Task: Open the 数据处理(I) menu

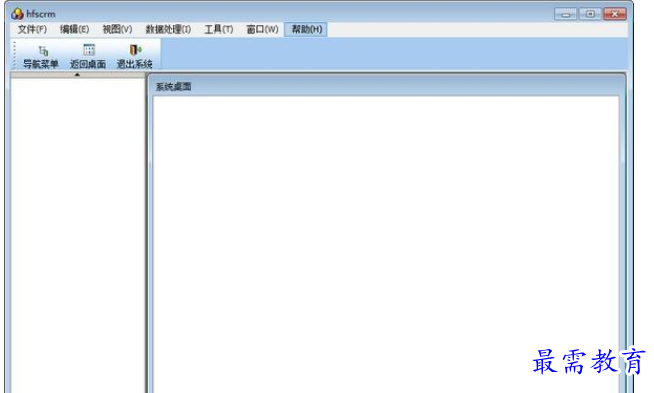Action: point(168,29)
